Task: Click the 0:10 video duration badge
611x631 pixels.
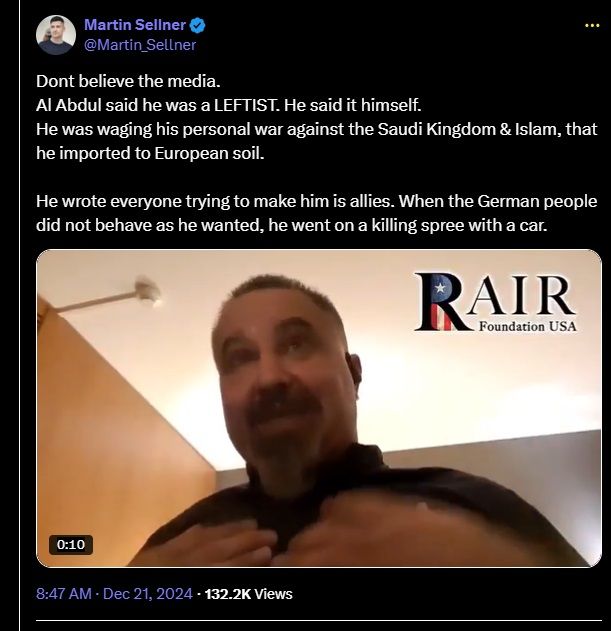Action: pyautogui.click(x=71, y=544)
